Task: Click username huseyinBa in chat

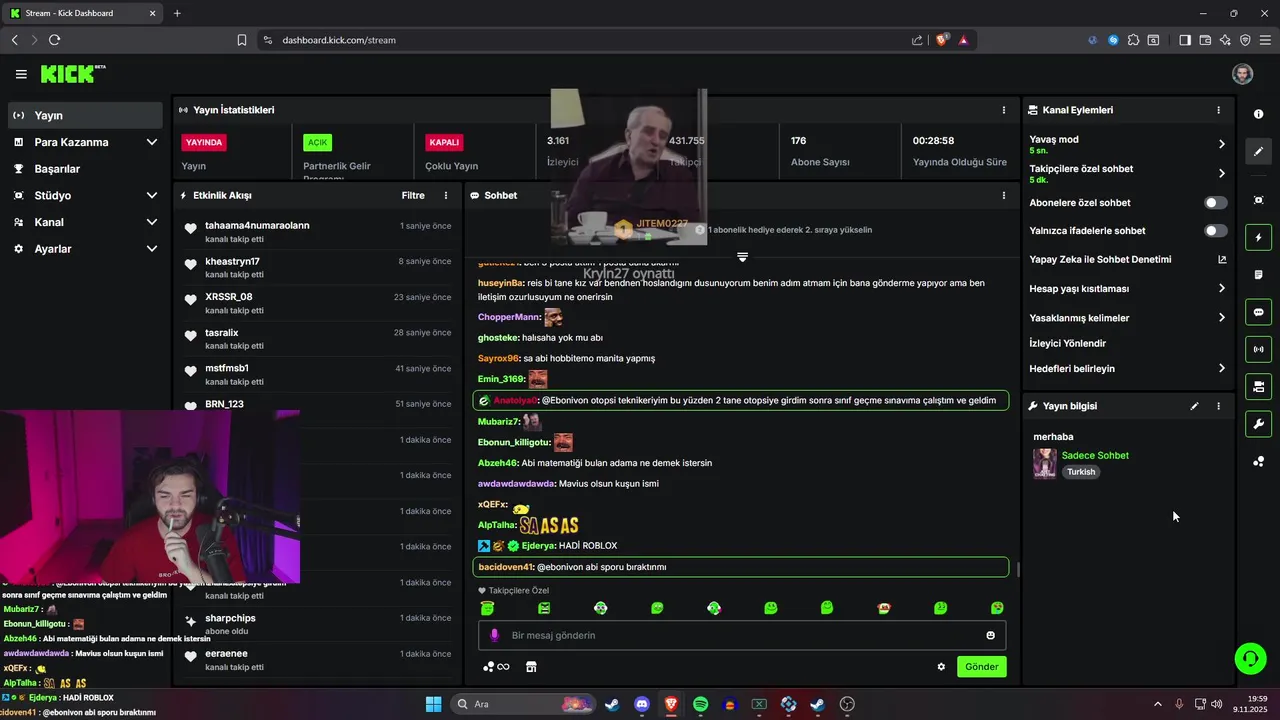Action: (x=501, y=283)
